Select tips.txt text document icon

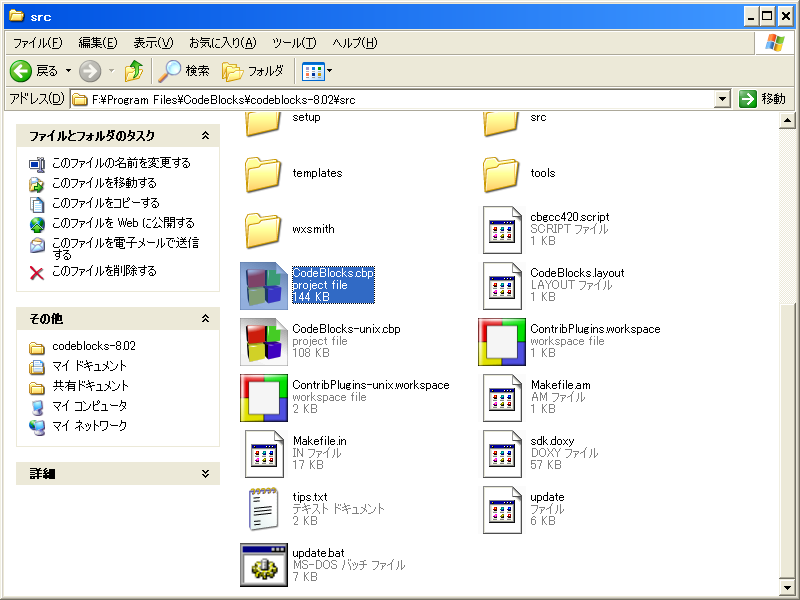click(x=264, y=509)
